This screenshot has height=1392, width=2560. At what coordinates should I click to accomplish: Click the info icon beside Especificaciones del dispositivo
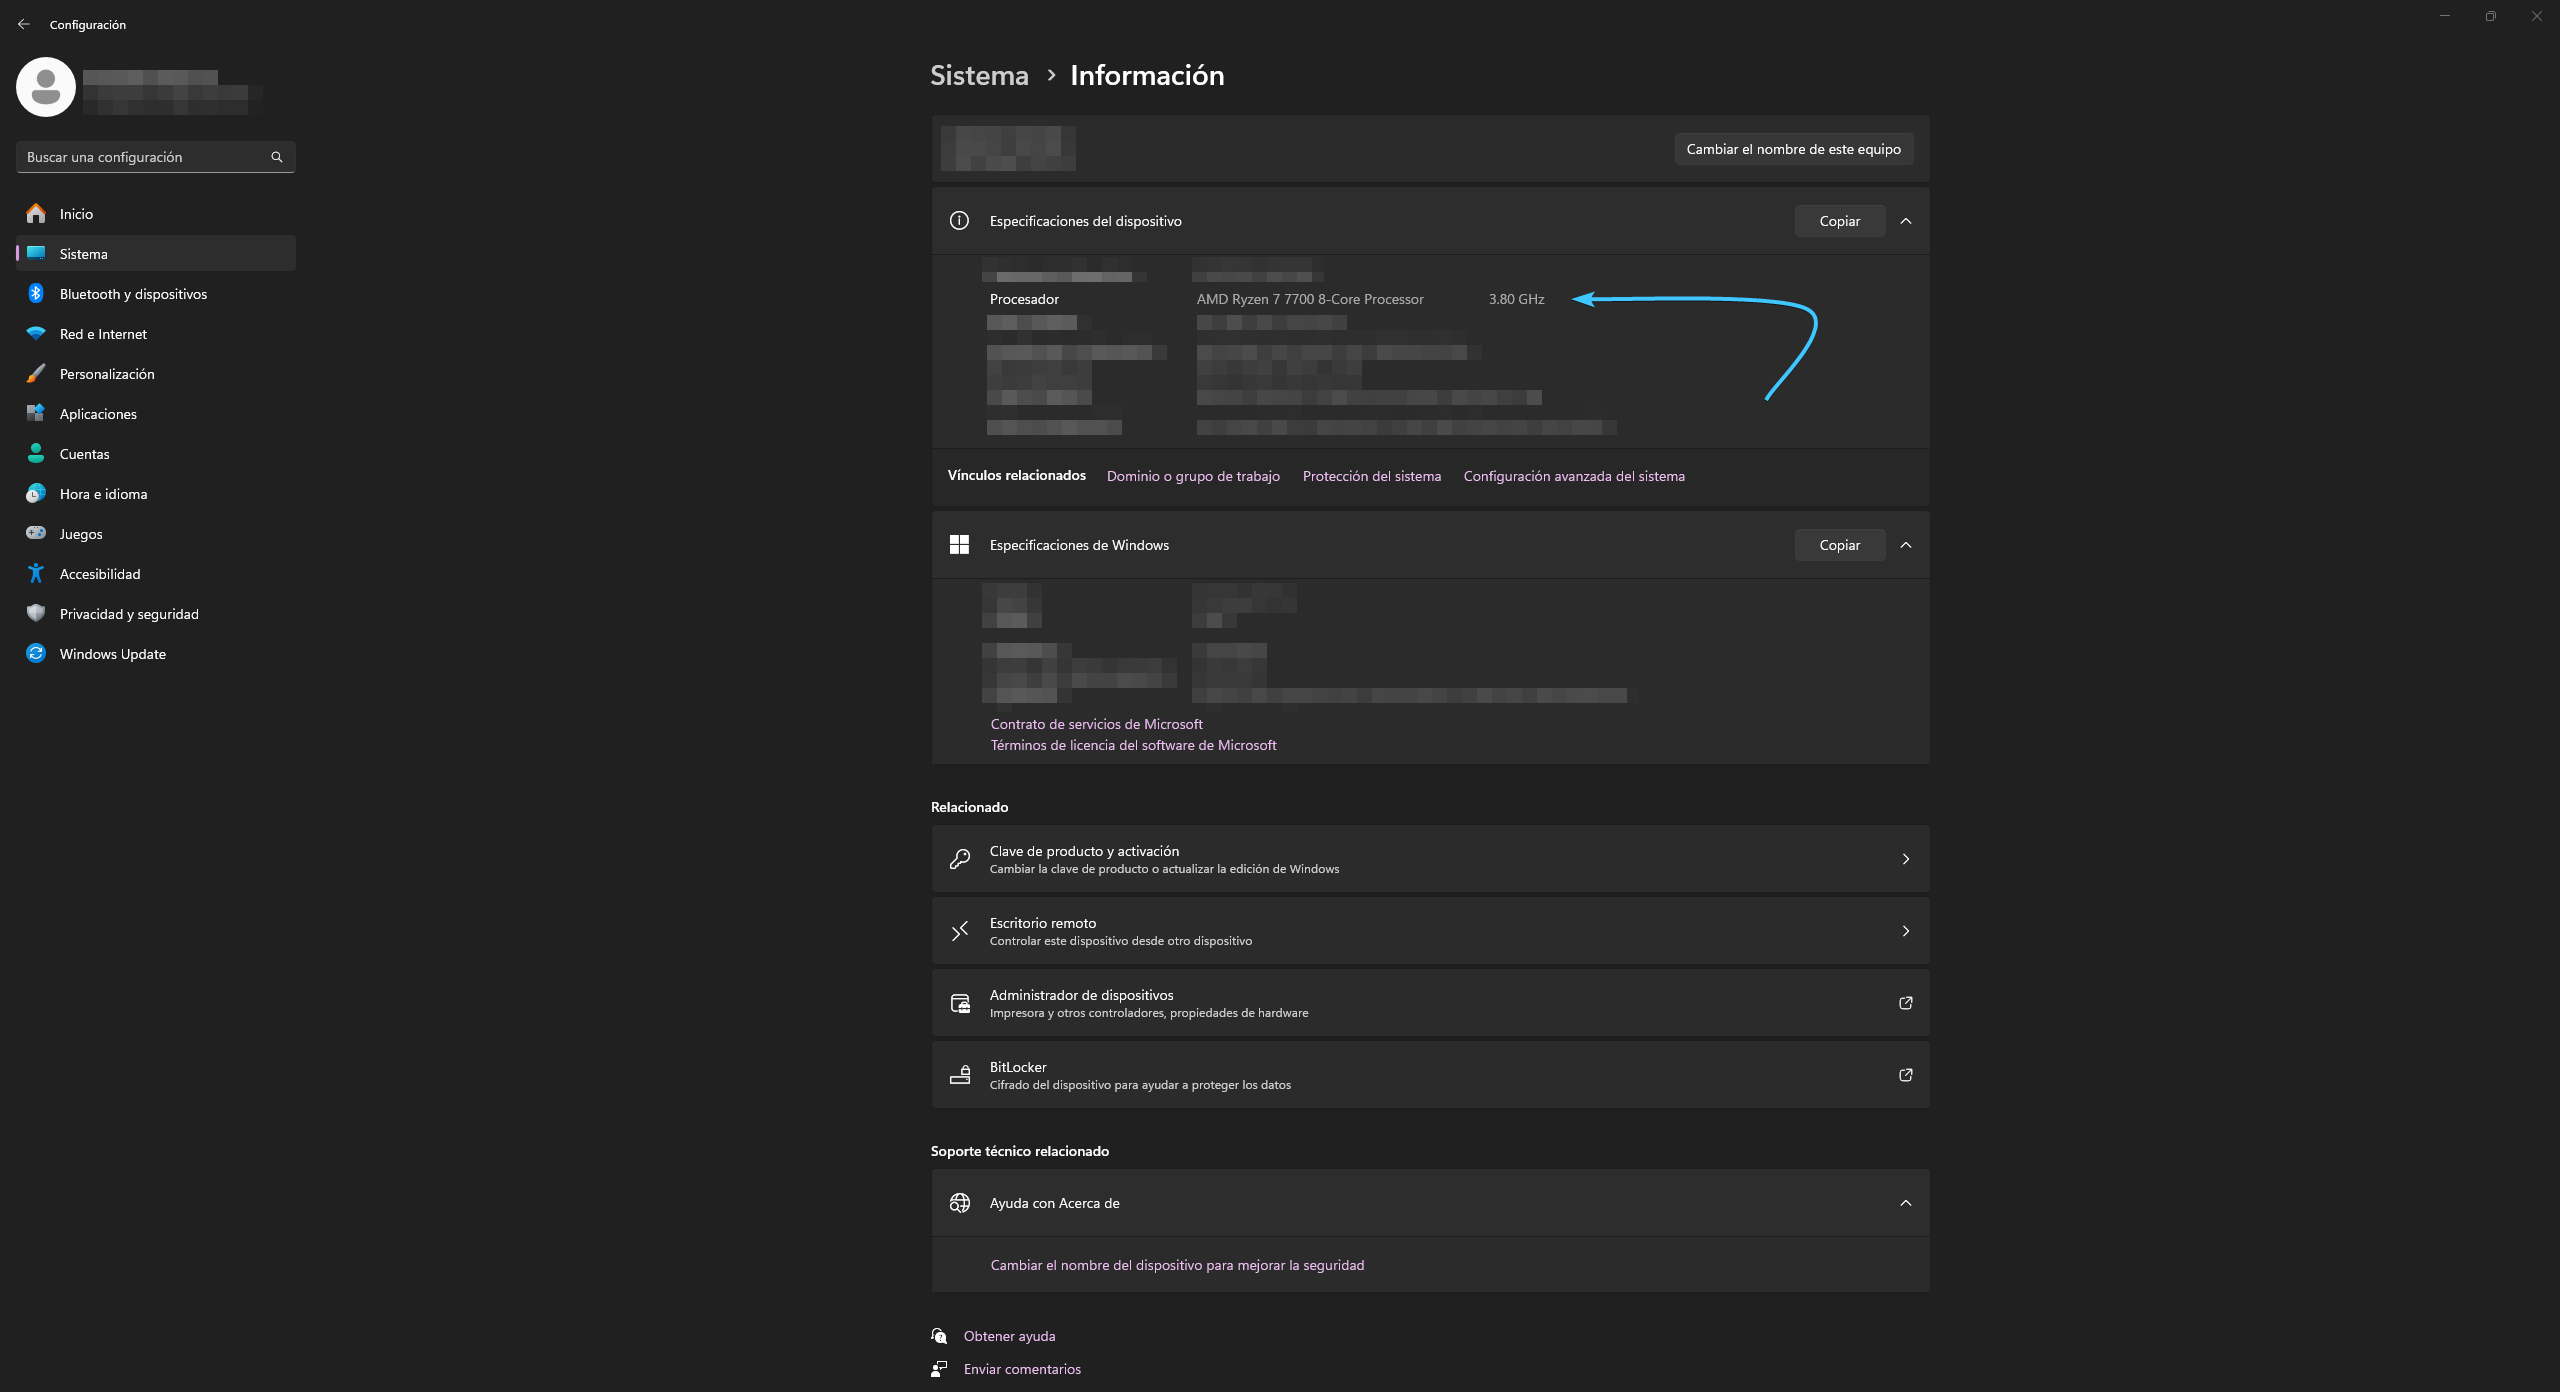pos(959,221)
